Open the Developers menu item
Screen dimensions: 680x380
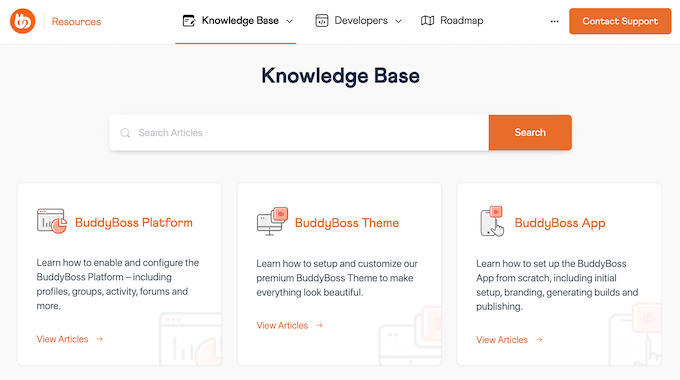coord(361,20)
